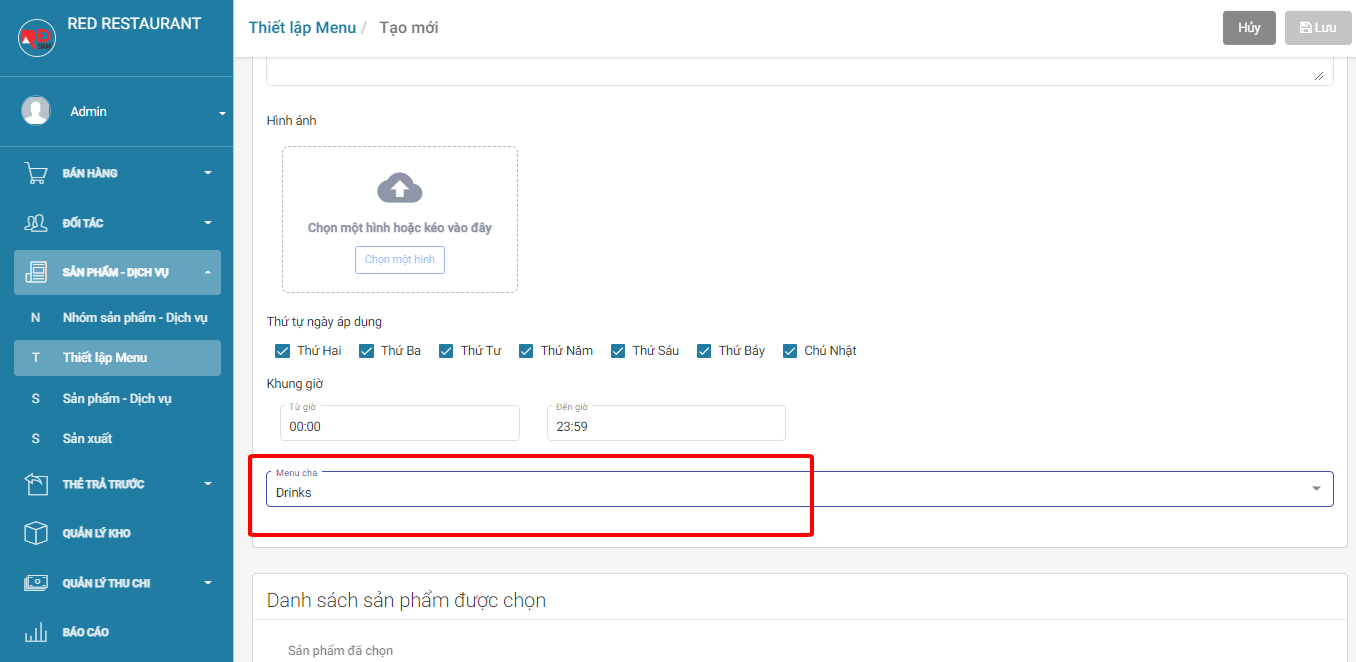
Task: Click the Red Restaurant logo icon
Action: click(37, 38)
